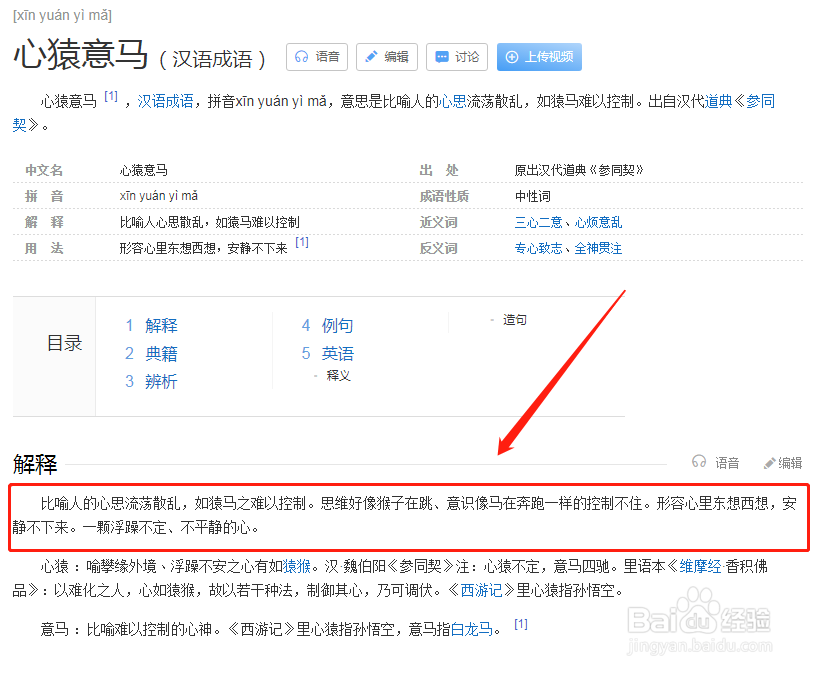This screenshot has width=818, height=674.
Task: Open the 汉语成语 link
Action: tap(163, 101)
